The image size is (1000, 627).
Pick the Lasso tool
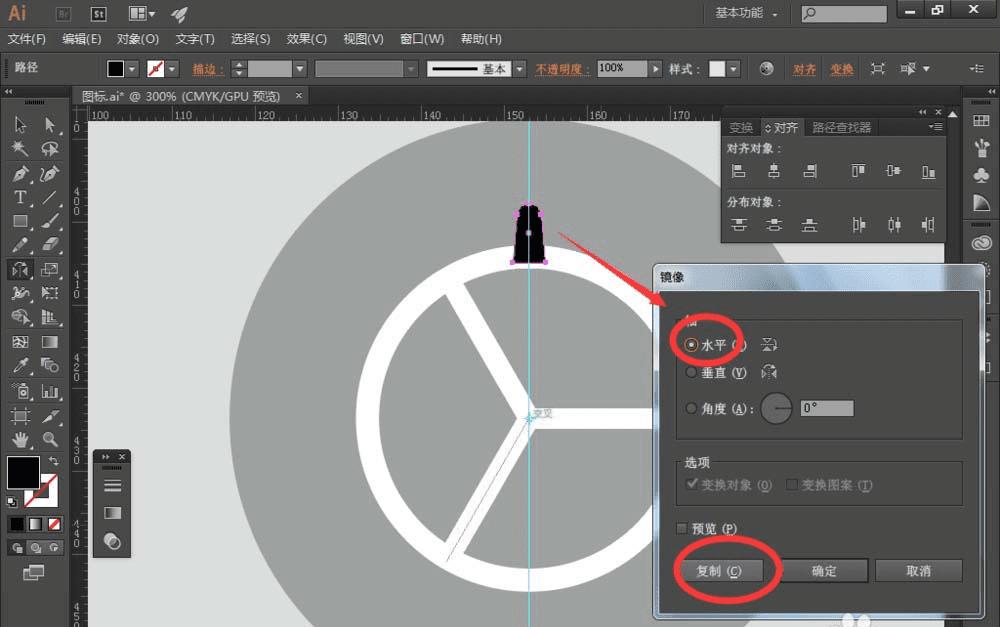(x=50, y=149)
